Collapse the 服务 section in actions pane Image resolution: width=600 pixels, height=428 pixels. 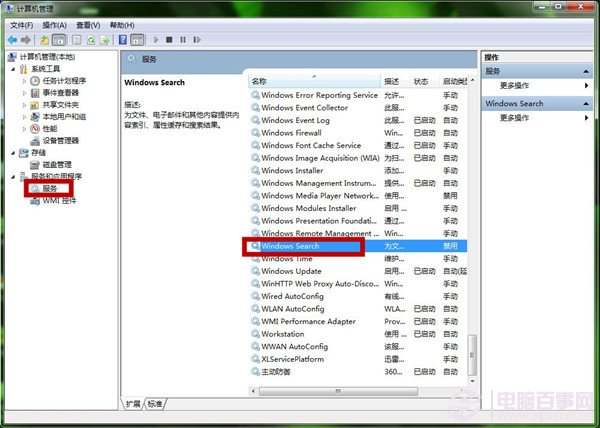click(586, 72)
